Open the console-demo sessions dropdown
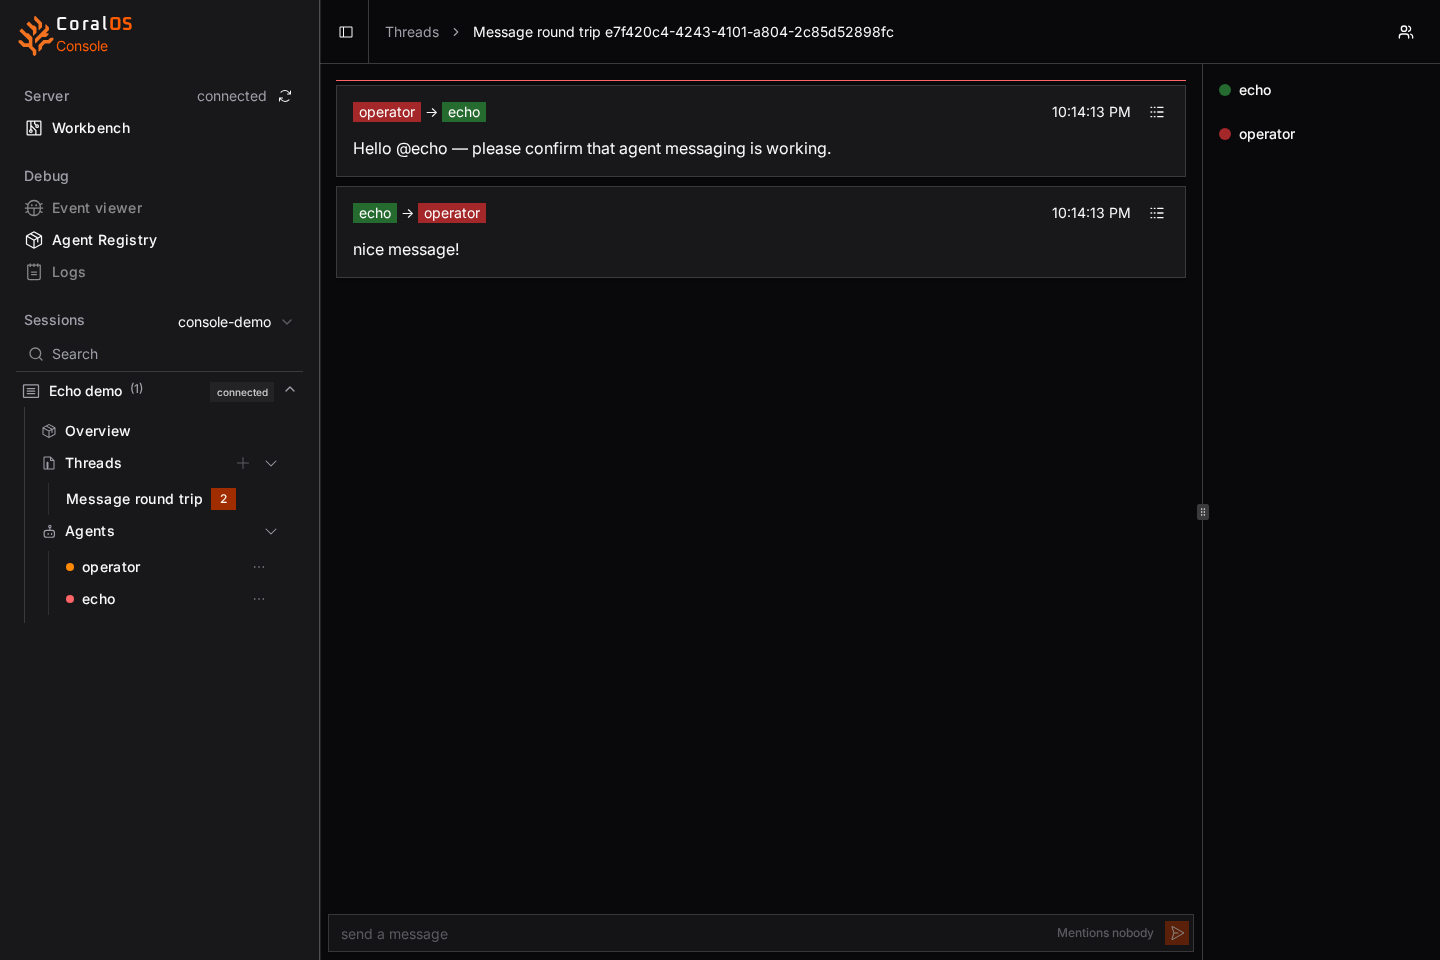 tap(235, 322)
